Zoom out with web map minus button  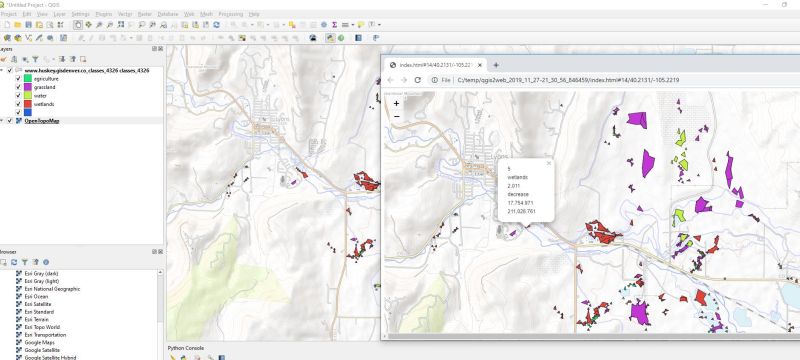point(396,116)
